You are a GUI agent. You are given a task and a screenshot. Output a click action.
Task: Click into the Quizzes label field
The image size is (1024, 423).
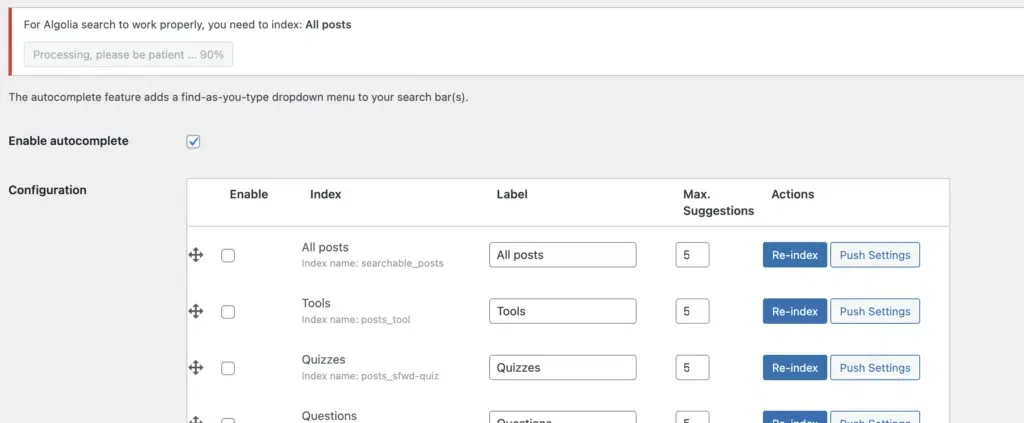(563, 368)
